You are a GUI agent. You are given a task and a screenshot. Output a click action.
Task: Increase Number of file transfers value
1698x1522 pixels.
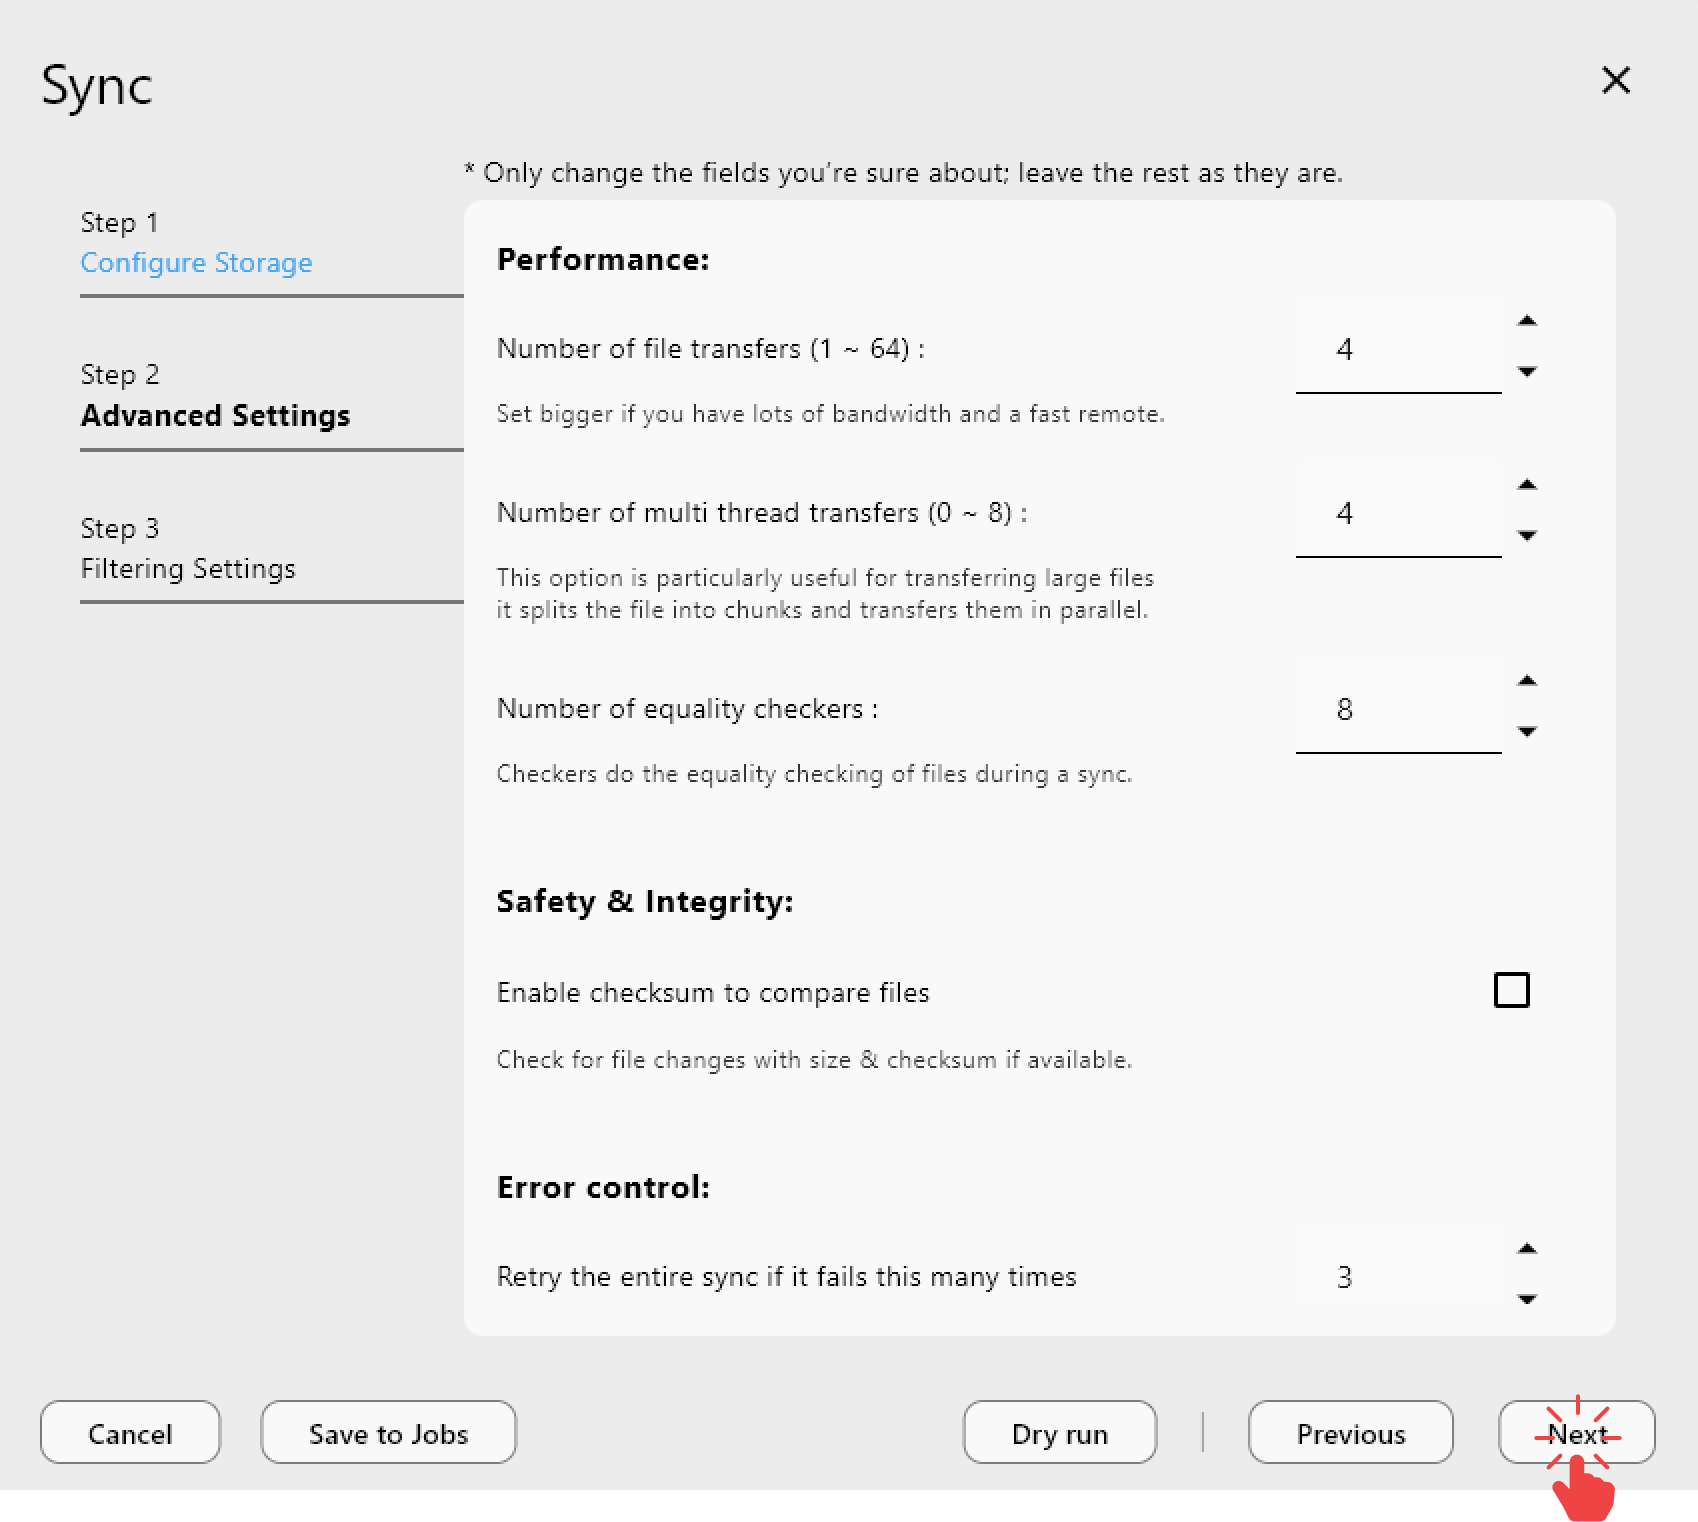coord(1528,320)
